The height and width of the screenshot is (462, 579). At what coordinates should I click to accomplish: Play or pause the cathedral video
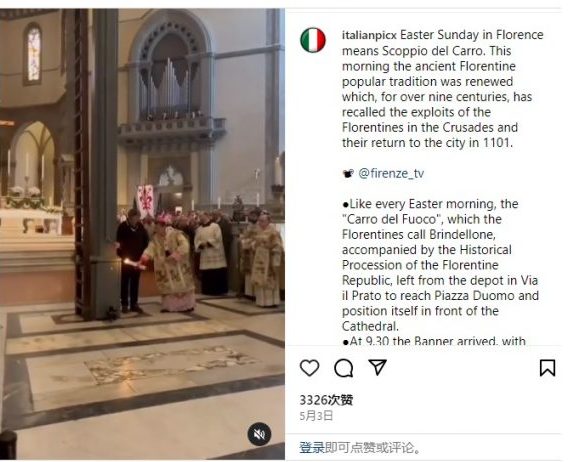tap(143, 234)
